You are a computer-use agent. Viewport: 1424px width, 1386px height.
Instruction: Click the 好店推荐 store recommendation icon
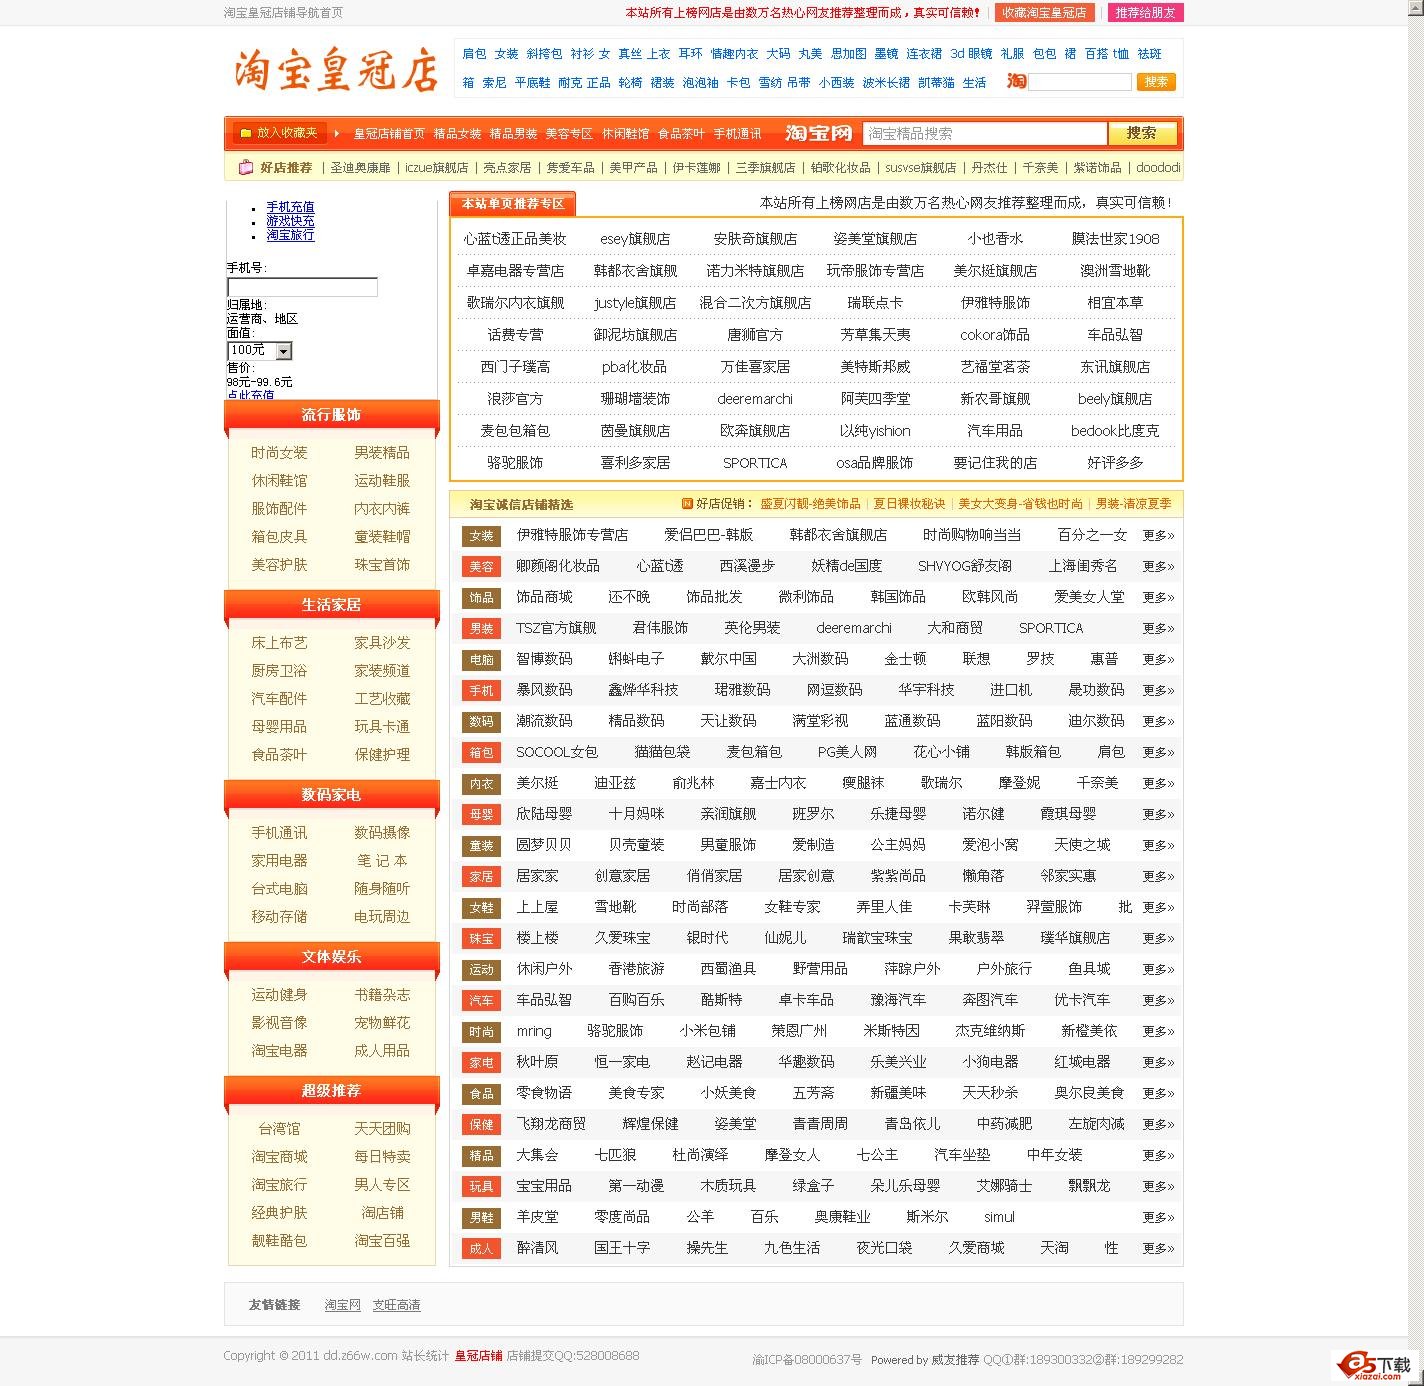pos(246,168)
